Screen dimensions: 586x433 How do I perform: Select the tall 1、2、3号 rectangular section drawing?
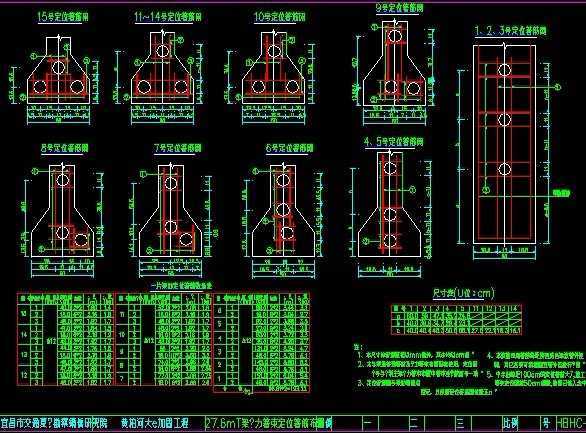point(504,145)
